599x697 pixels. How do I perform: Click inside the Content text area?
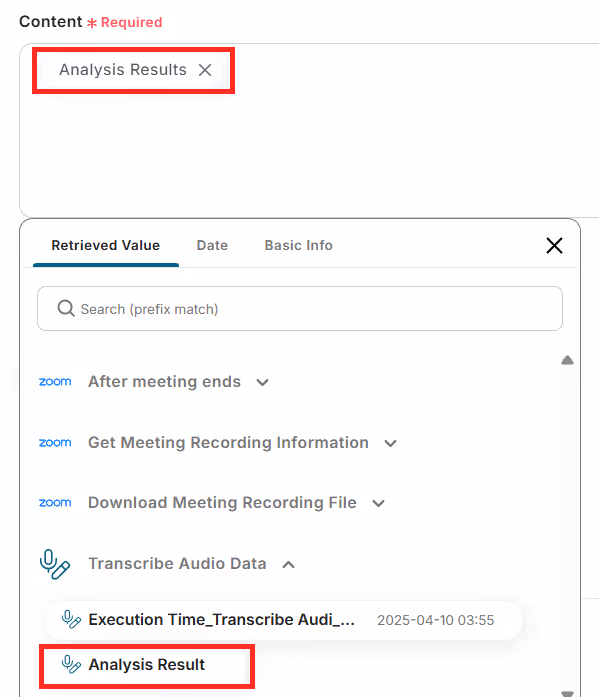309,130
